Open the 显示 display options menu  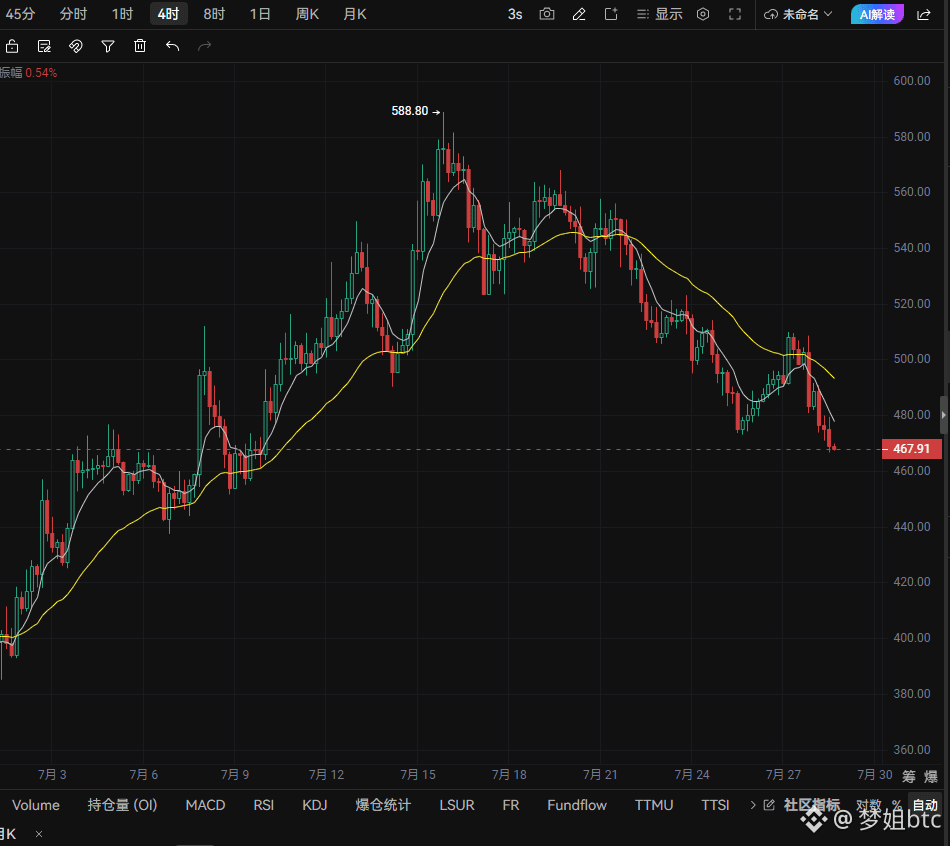point(660,14)
